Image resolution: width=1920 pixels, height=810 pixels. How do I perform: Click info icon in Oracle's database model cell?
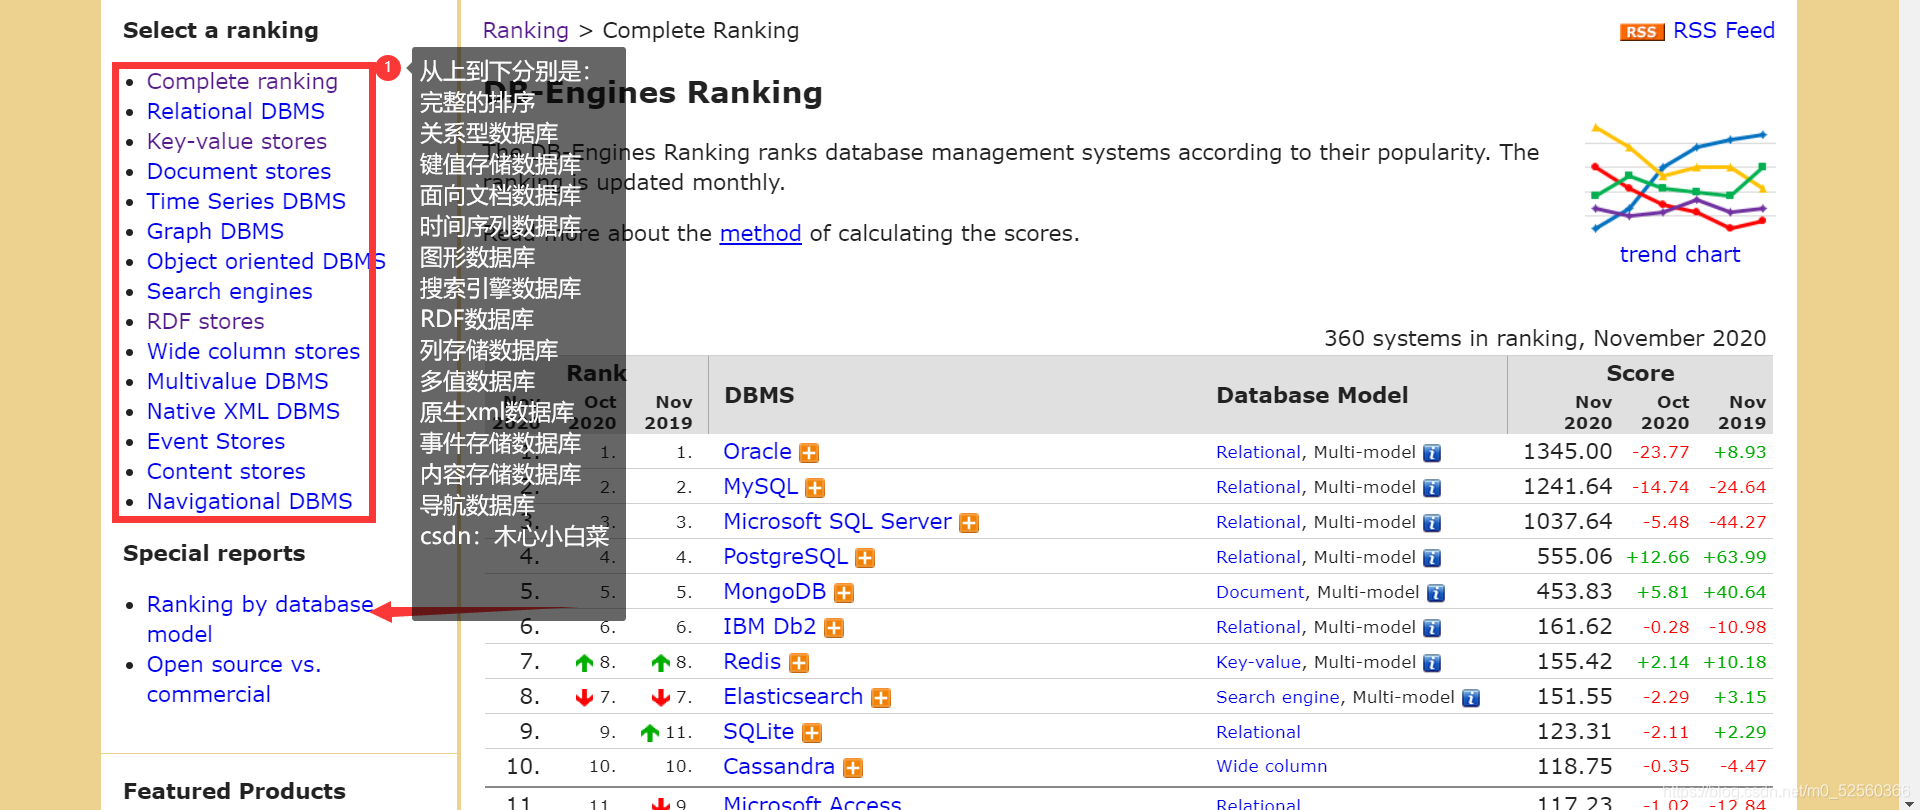pos(1432,453)
